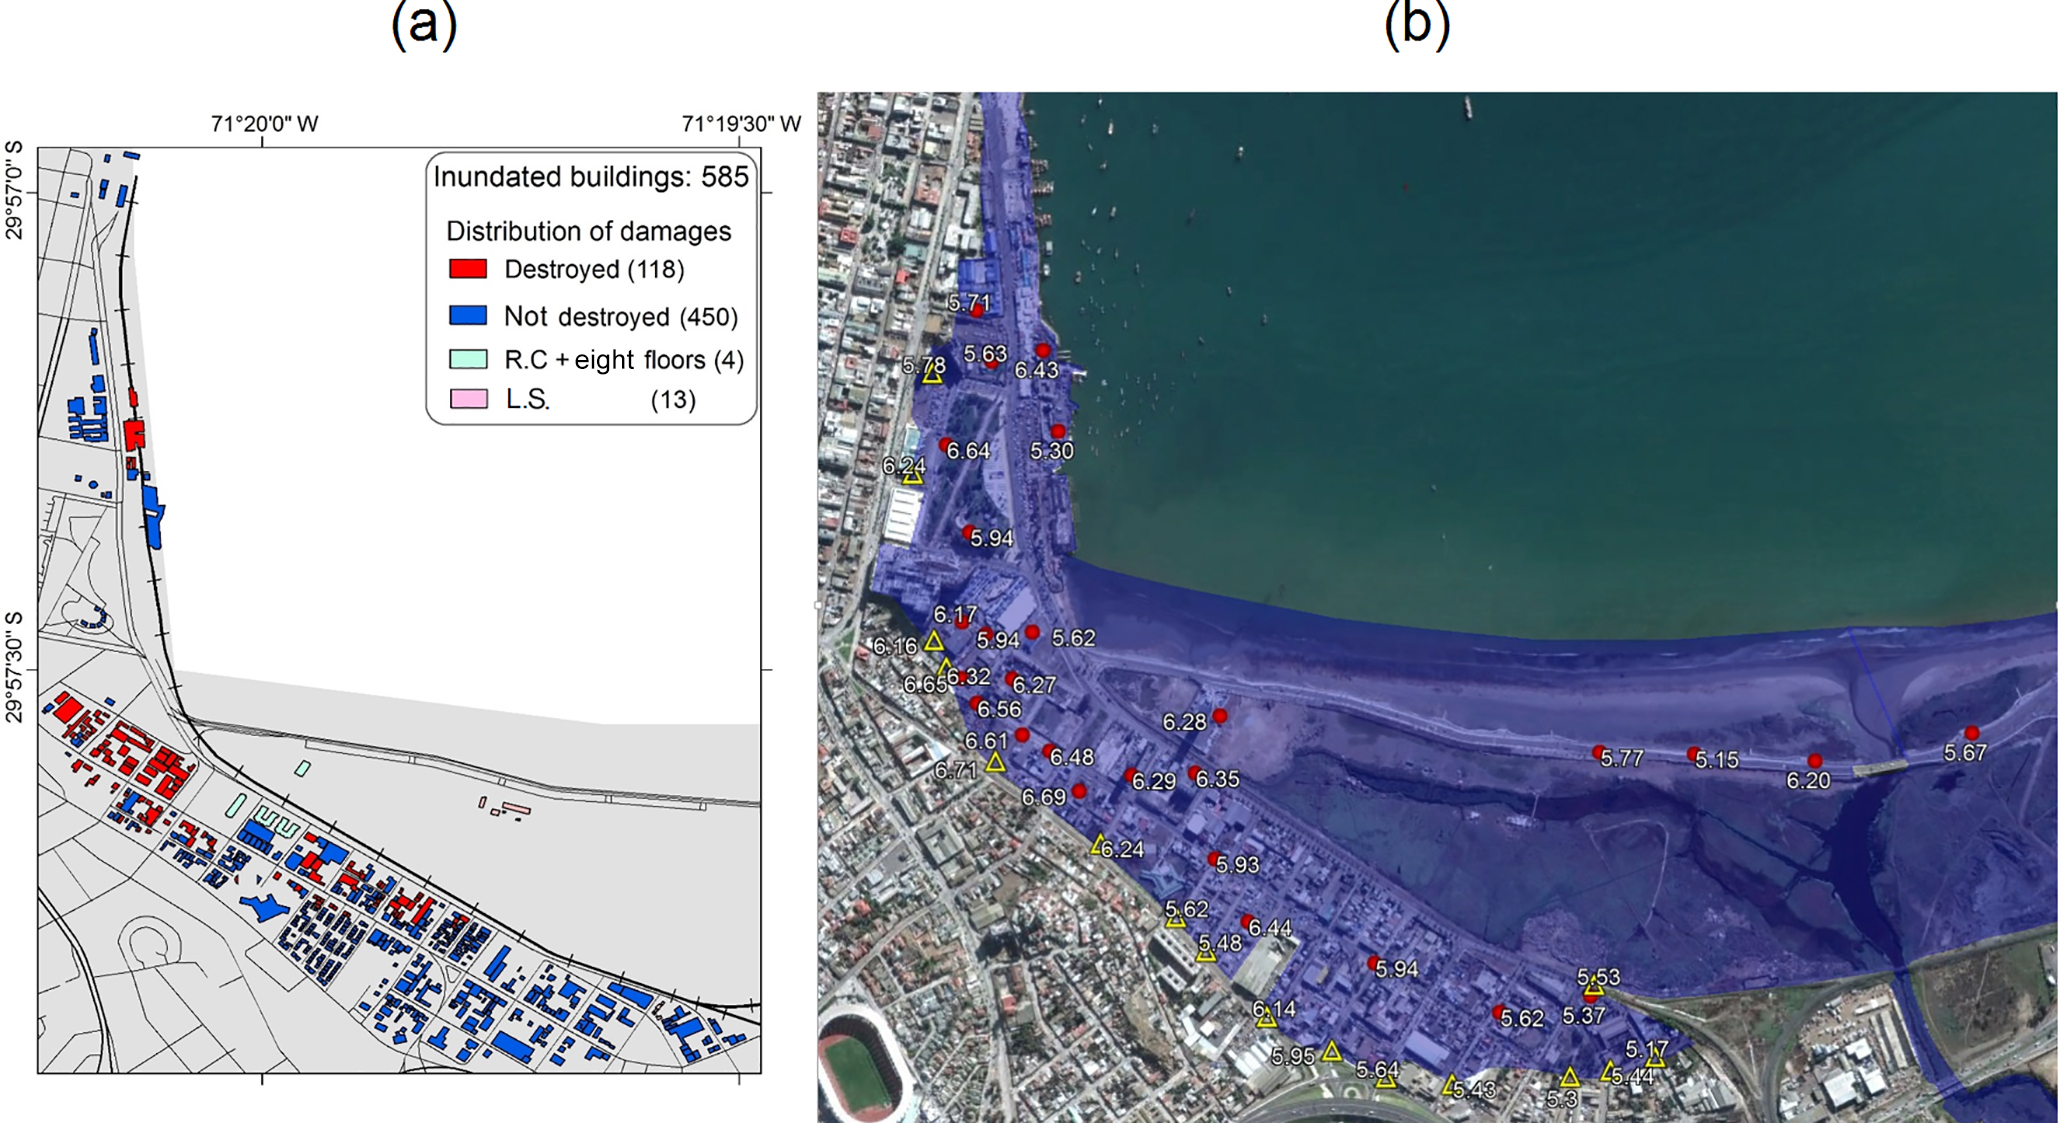Viewport: 2067px width, 1123px height.
Task: Click the red dot labeled 5.30
Action: pyautogui.click(x=1058, y=432)
